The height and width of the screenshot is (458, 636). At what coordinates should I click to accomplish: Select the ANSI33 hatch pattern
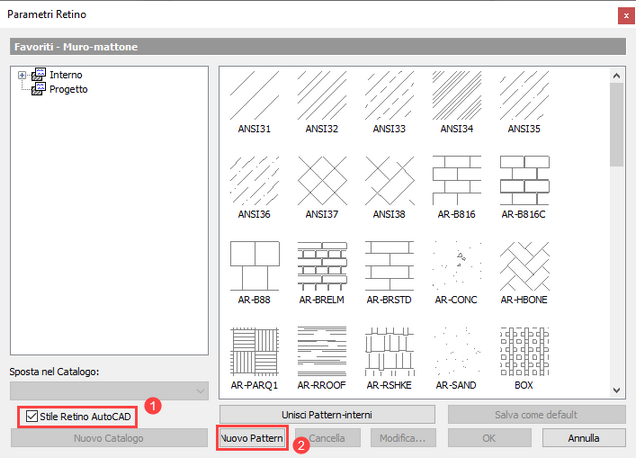coord(389,102)
